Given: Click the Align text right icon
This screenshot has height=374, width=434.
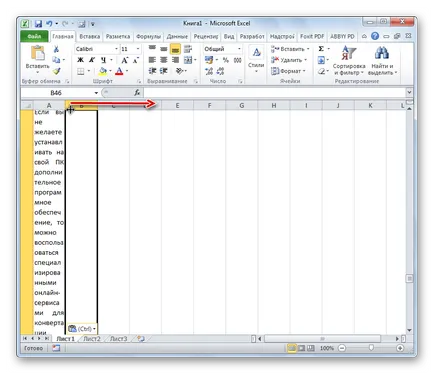Looking at the screenshot, I should [175, 60].
